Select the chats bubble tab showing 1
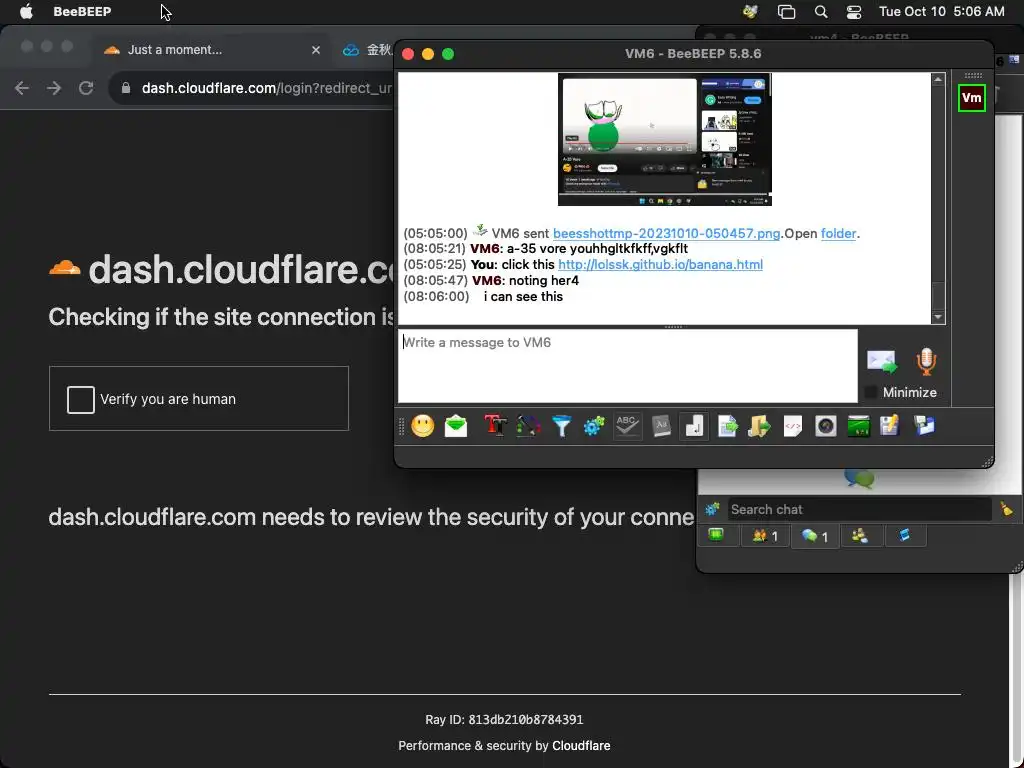This screenshot has width=1024, height=768. [x=815, y=536]
